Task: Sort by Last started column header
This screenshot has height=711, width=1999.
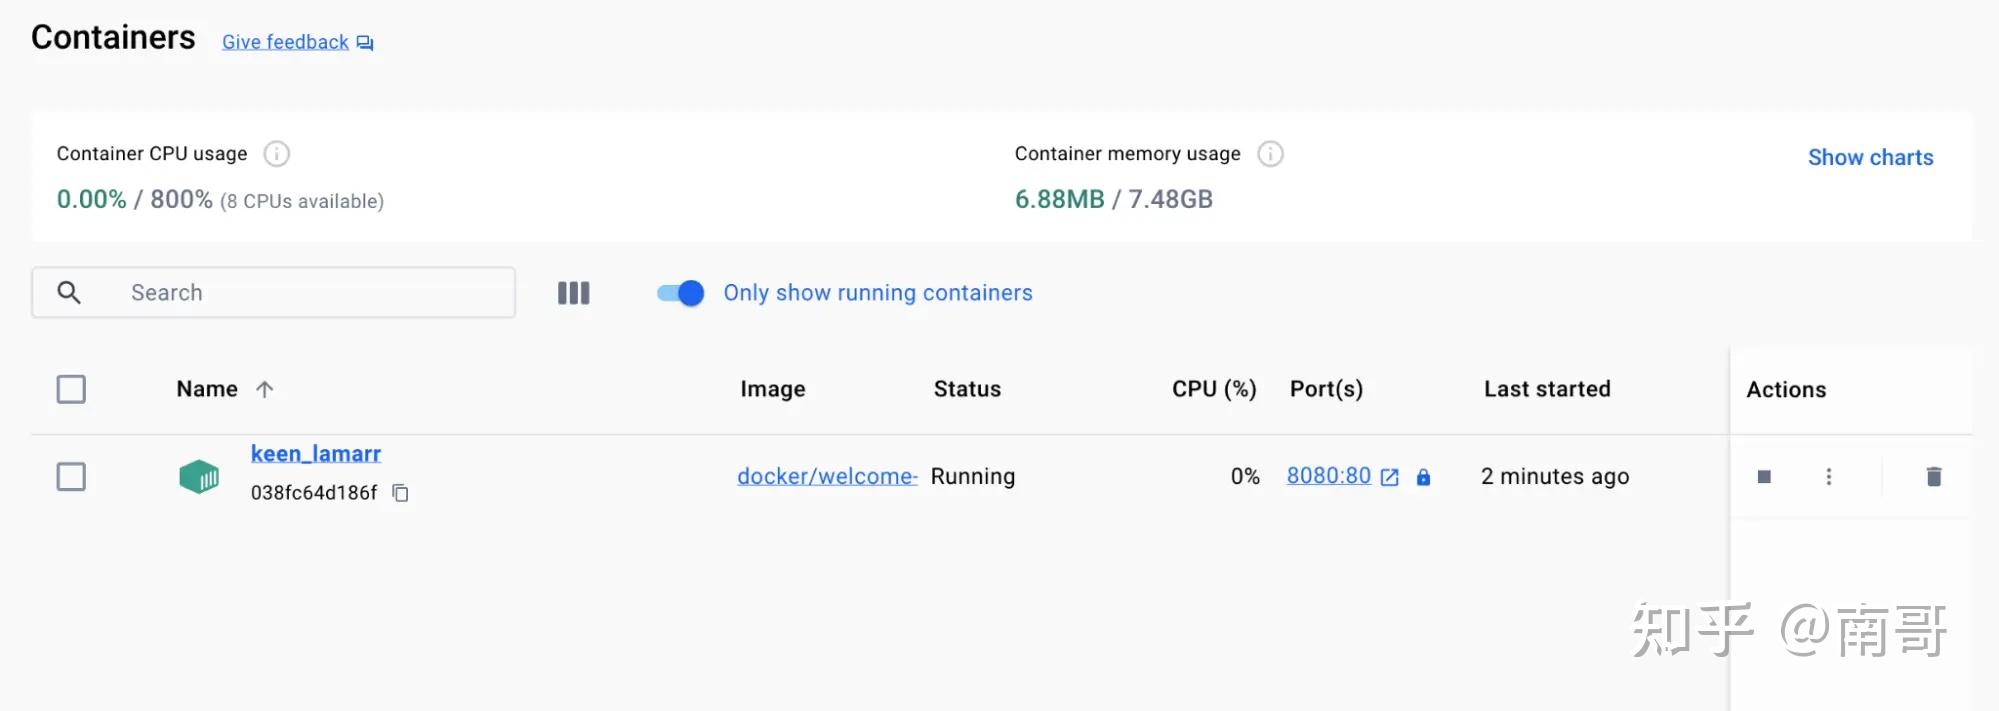Action: [1547, 389]
